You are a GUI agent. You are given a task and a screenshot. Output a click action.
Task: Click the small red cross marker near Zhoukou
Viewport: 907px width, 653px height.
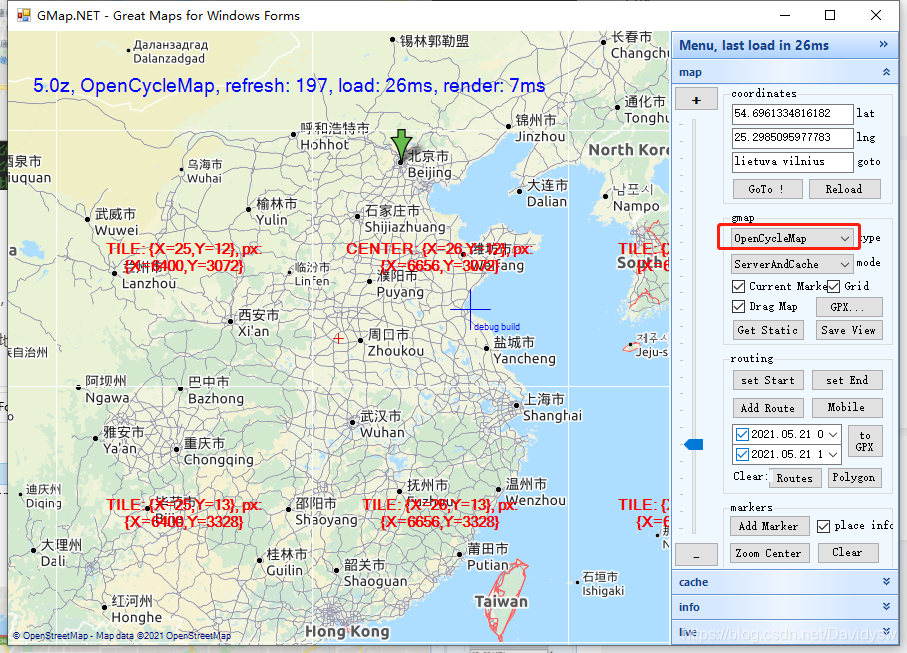click(339, 338)
